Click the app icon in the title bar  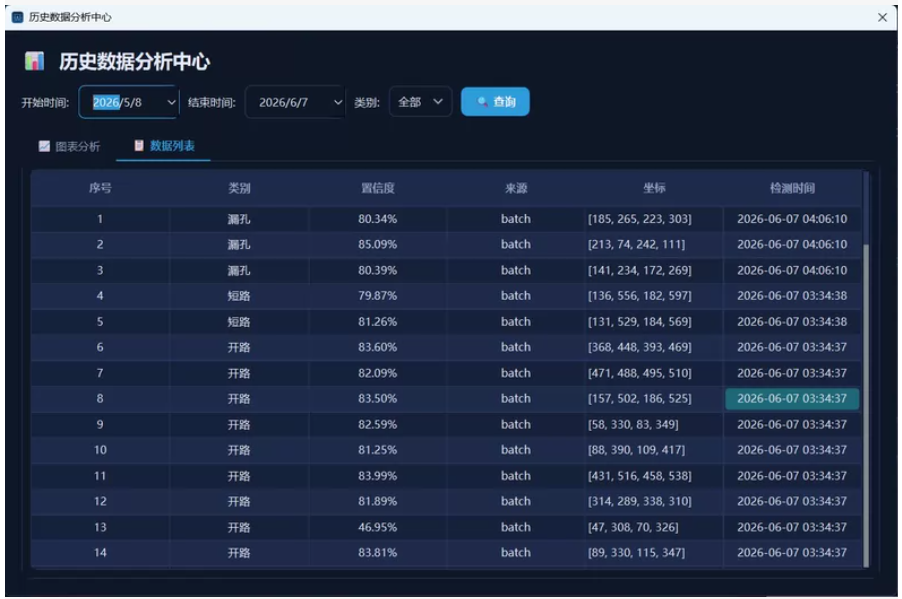(18, 17)
